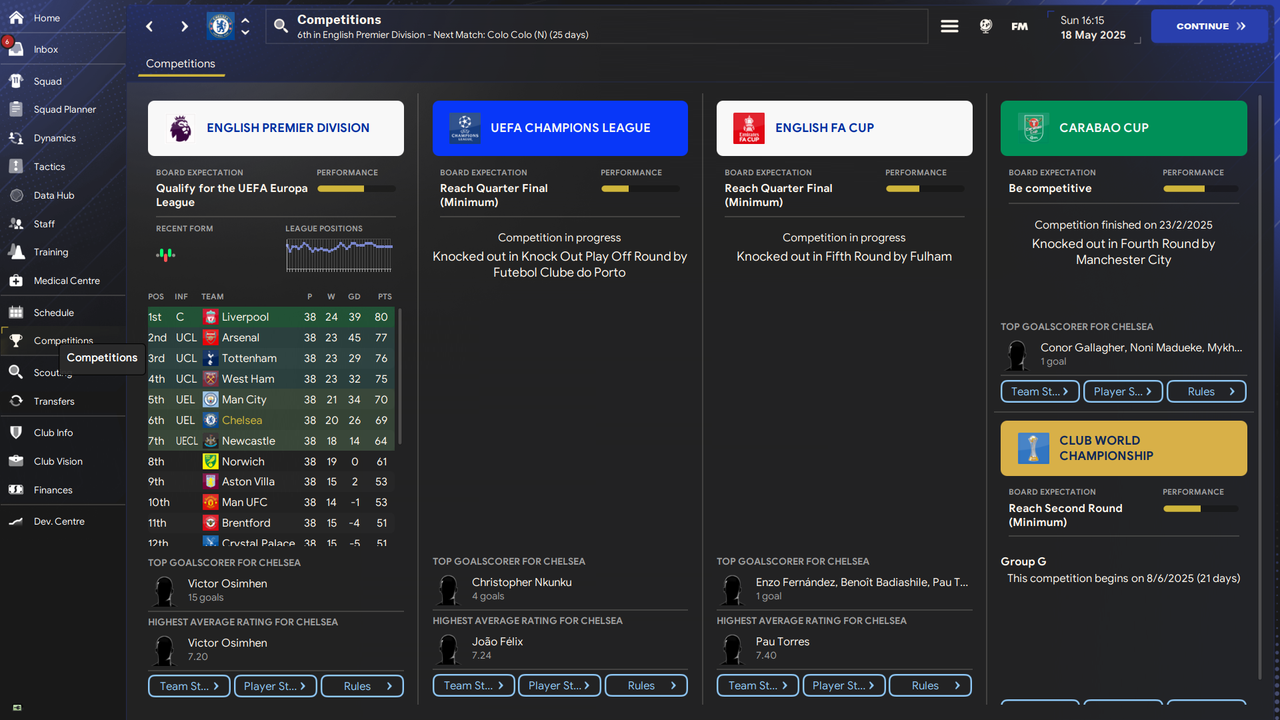
Task: Click the Competitions trophy icon in sidebar
Action: pyautogui.click(x=16, y=341)
